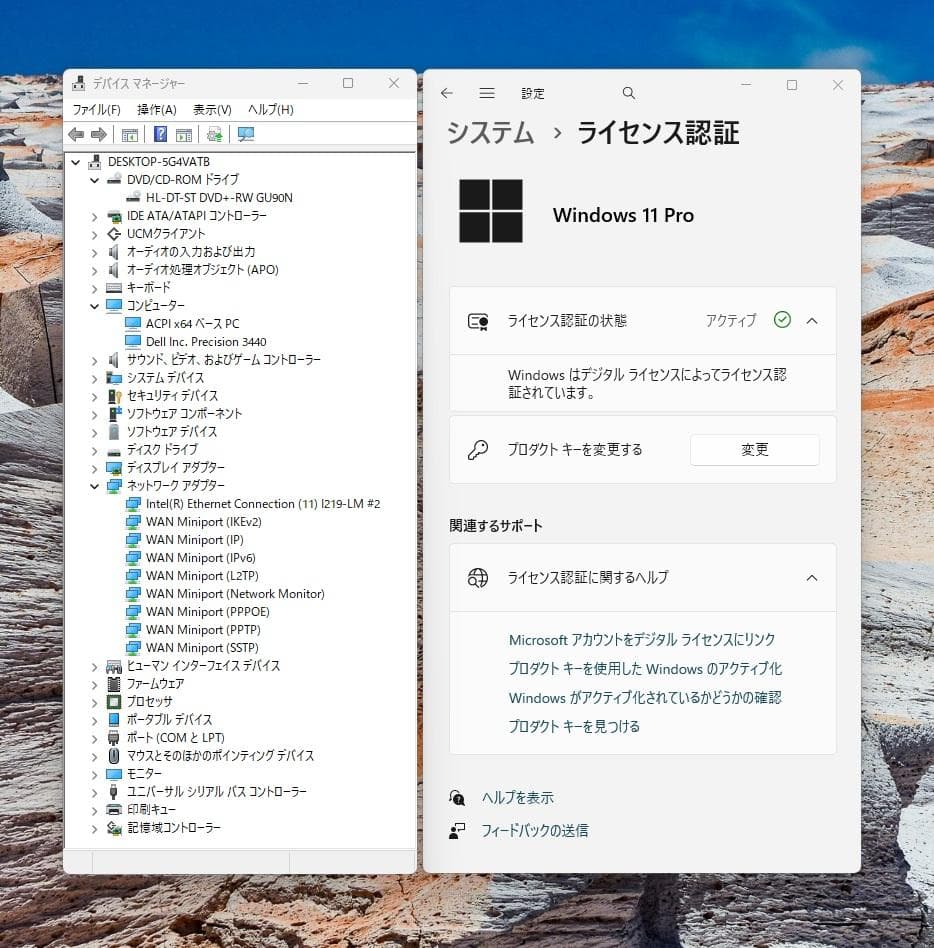Expand the ディスク ドライブ node

(x=94, y=450)
